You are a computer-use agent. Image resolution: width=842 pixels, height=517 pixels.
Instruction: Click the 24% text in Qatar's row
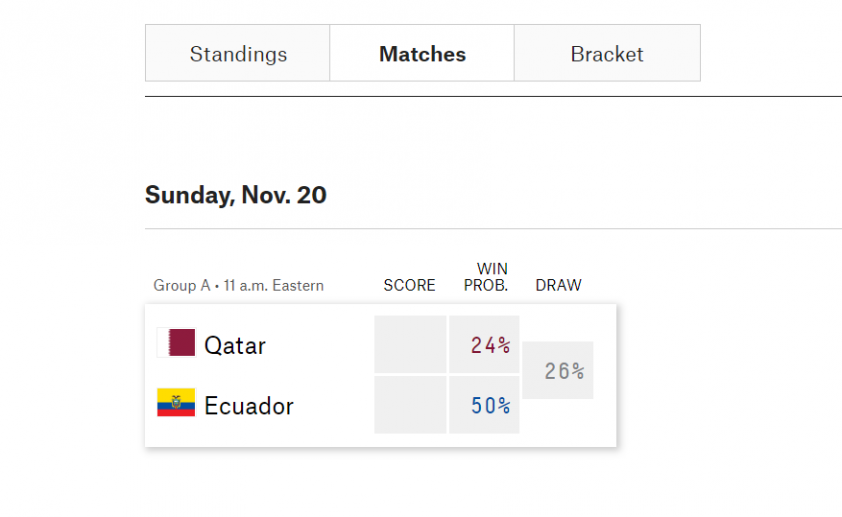coord(490,345)
